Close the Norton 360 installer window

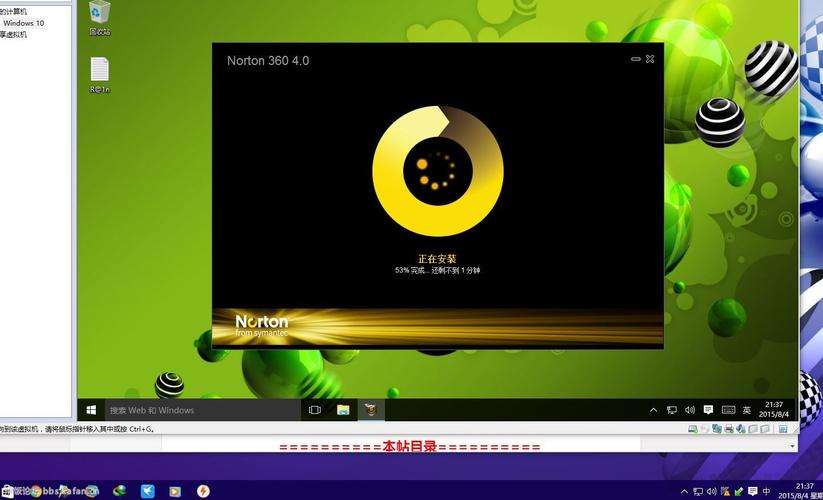(x=650, y=59)
